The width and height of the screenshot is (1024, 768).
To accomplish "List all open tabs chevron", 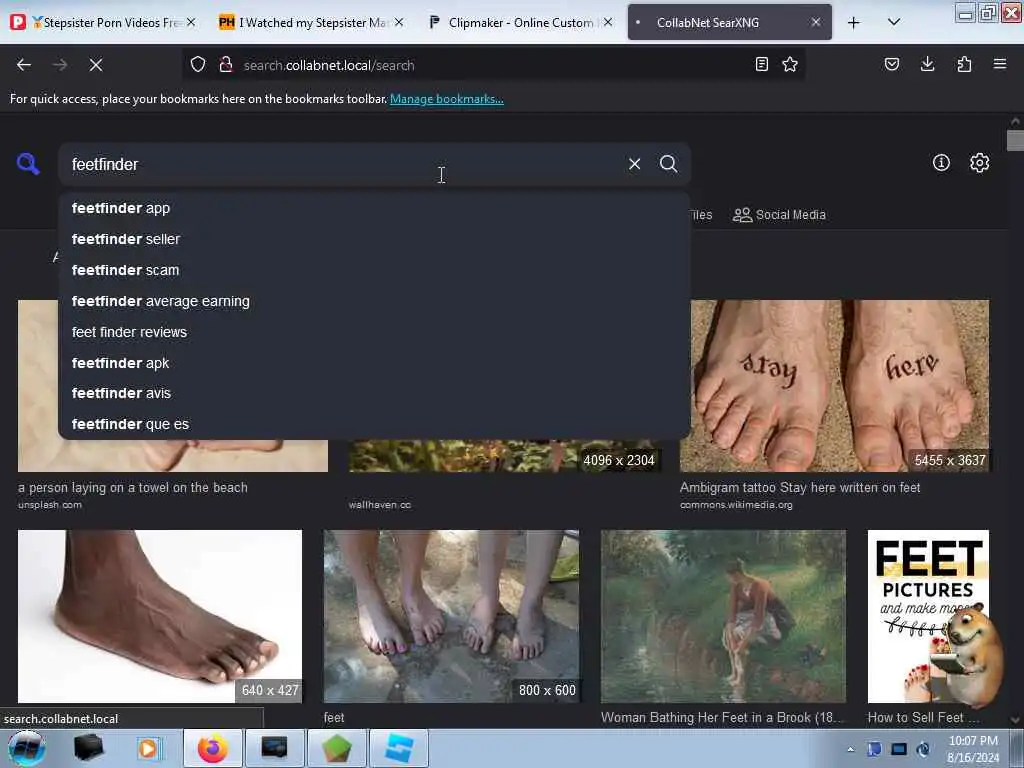I will (x=894, y=22).
